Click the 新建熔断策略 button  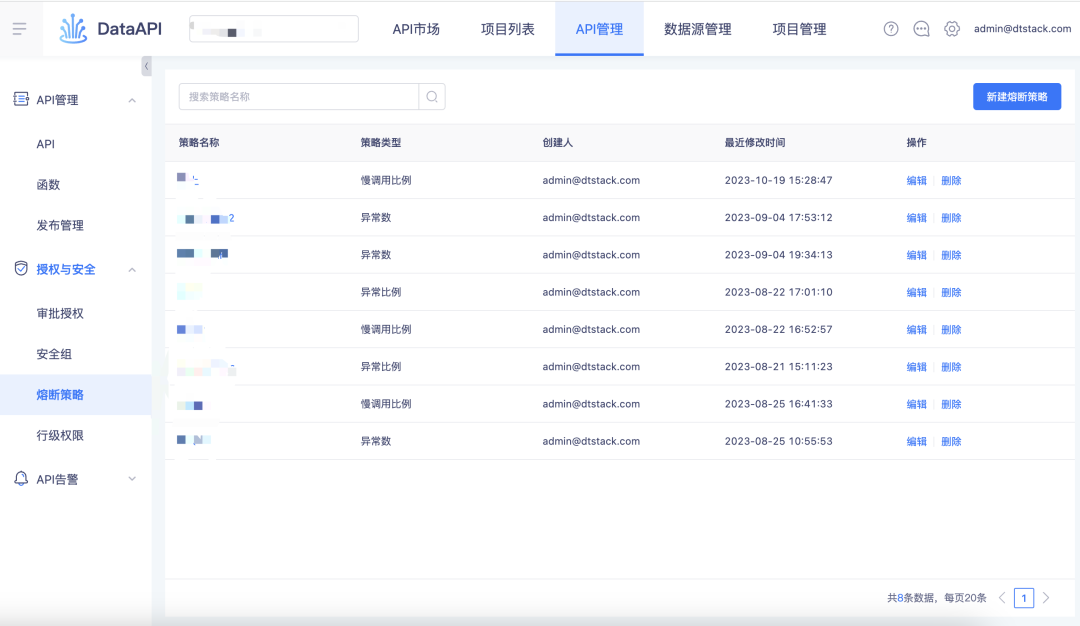tap(1016, 97)
